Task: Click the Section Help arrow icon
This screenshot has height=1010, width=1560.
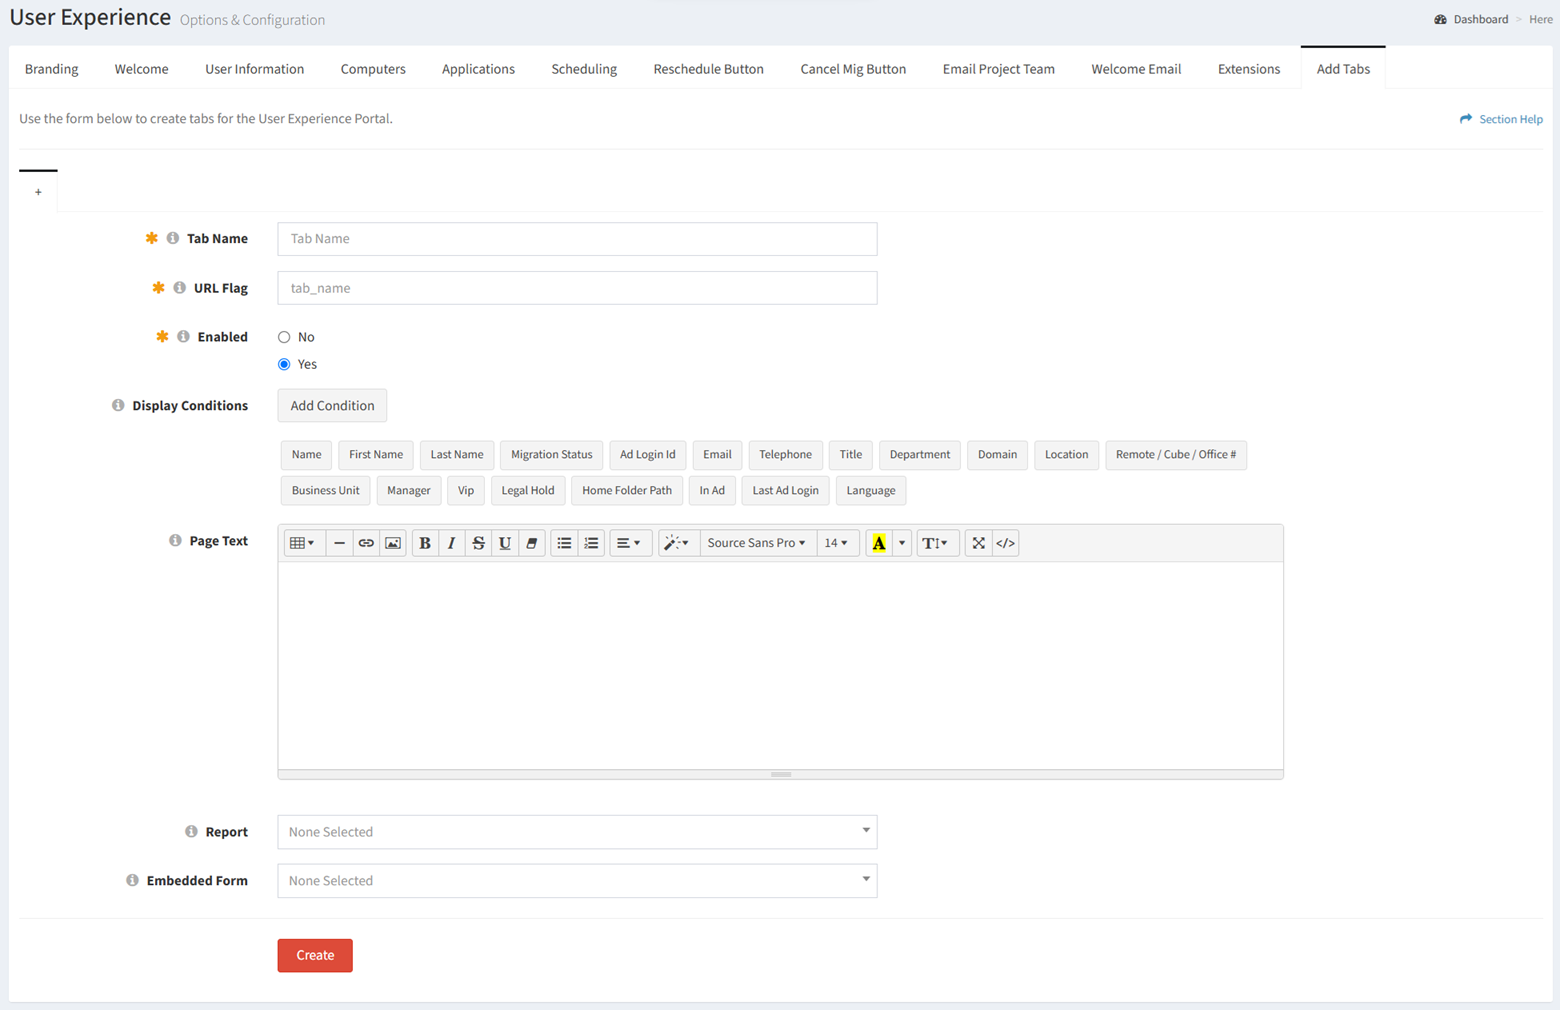Action: (x=1466, y=118)
